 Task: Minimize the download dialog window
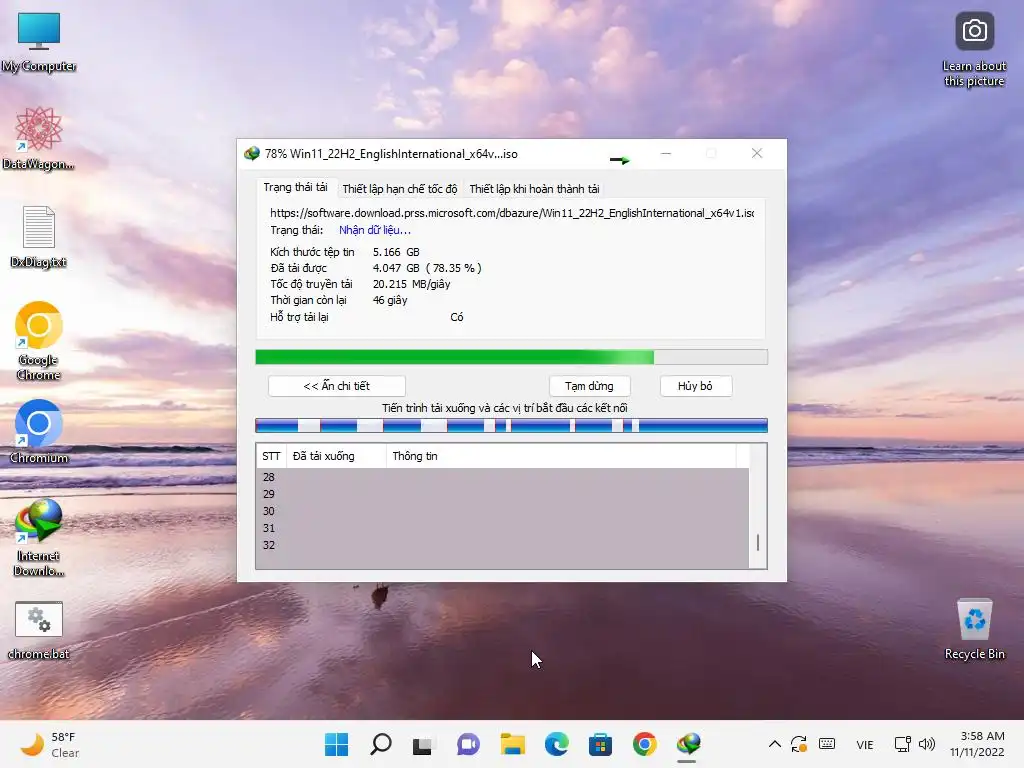coord(666,153)
